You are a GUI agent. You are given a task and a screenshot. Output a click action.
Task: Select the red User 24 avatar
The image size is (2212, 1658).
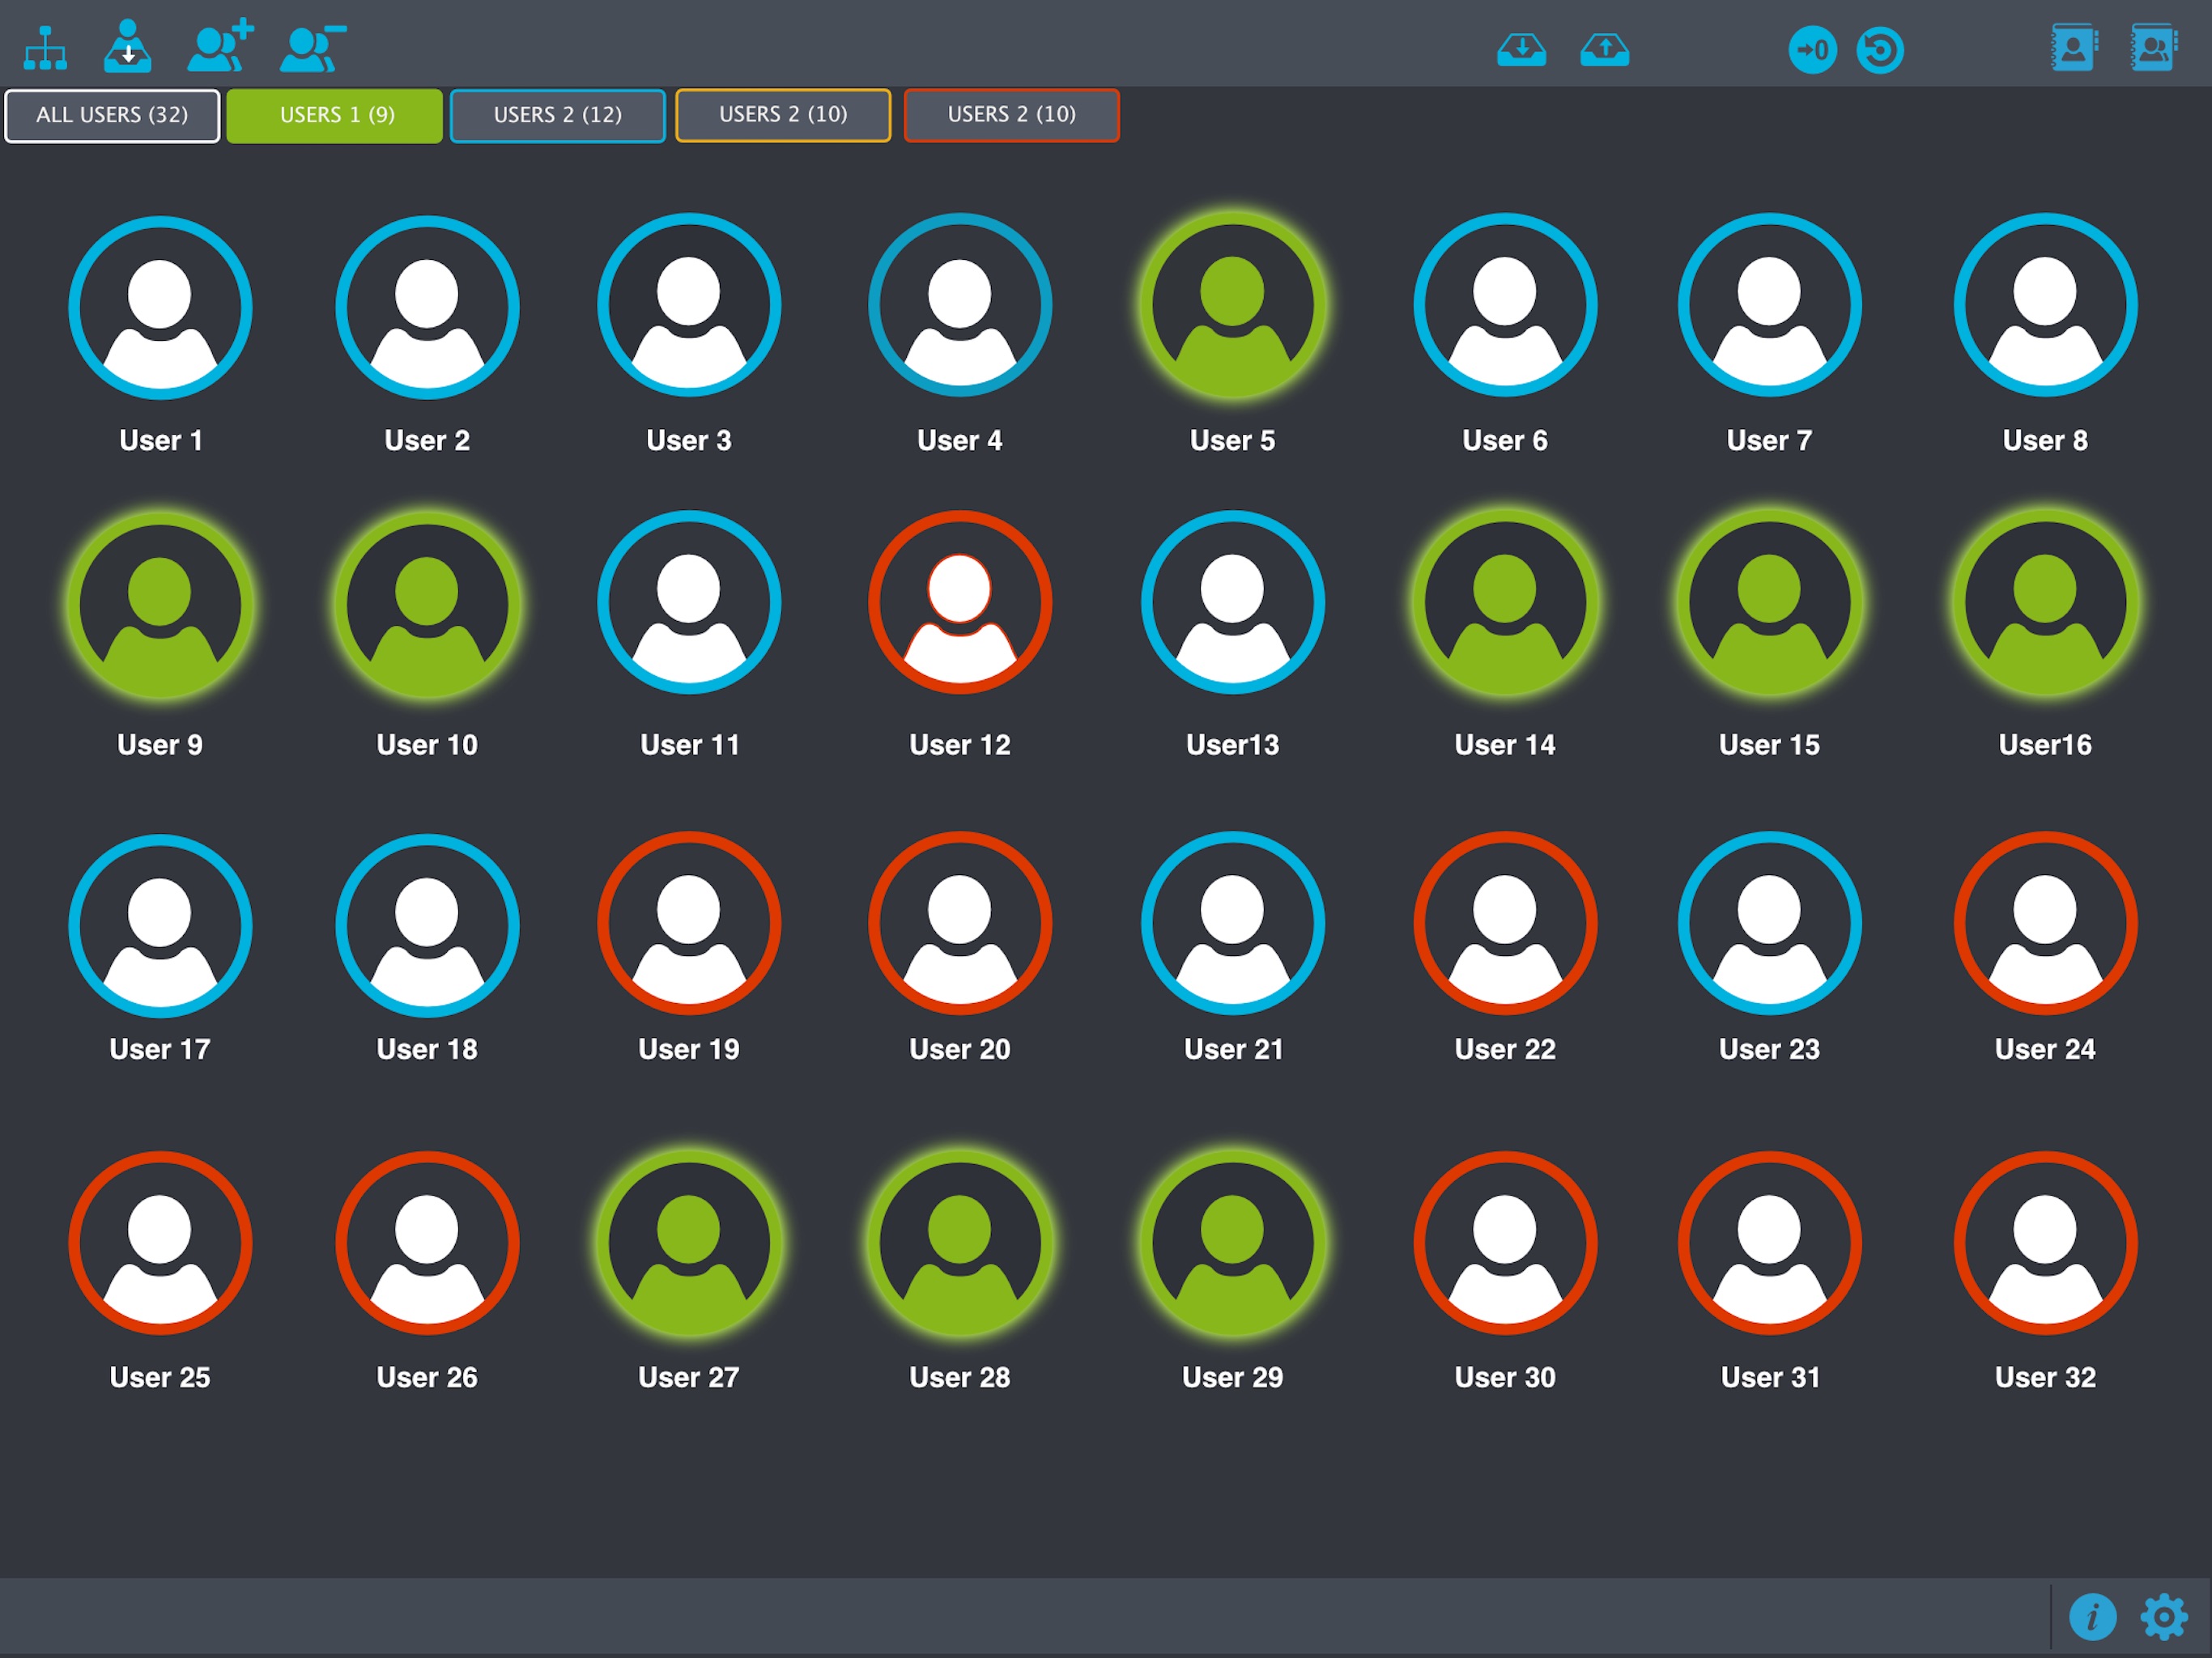[x=2045, y=923]
